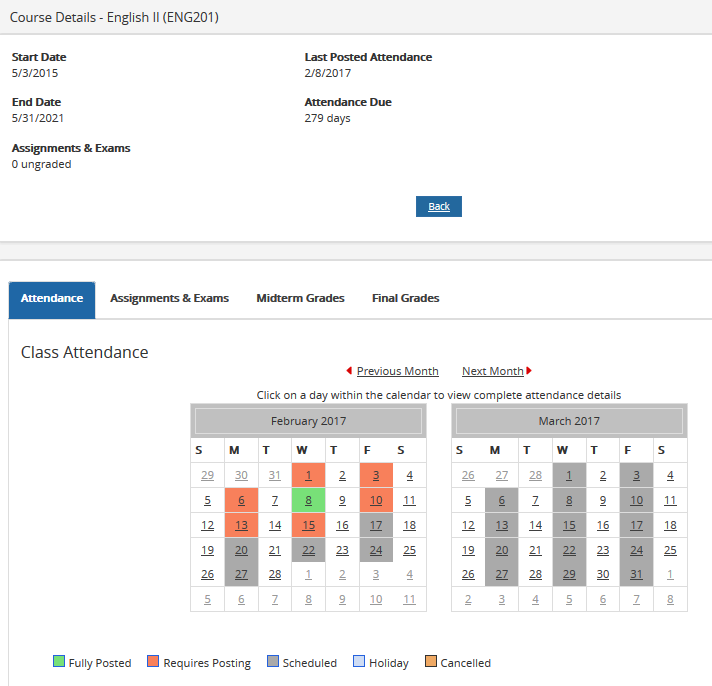Open February 8 fully posted attendance day
This screenshot has width=712, height=686.
point(308,500)
